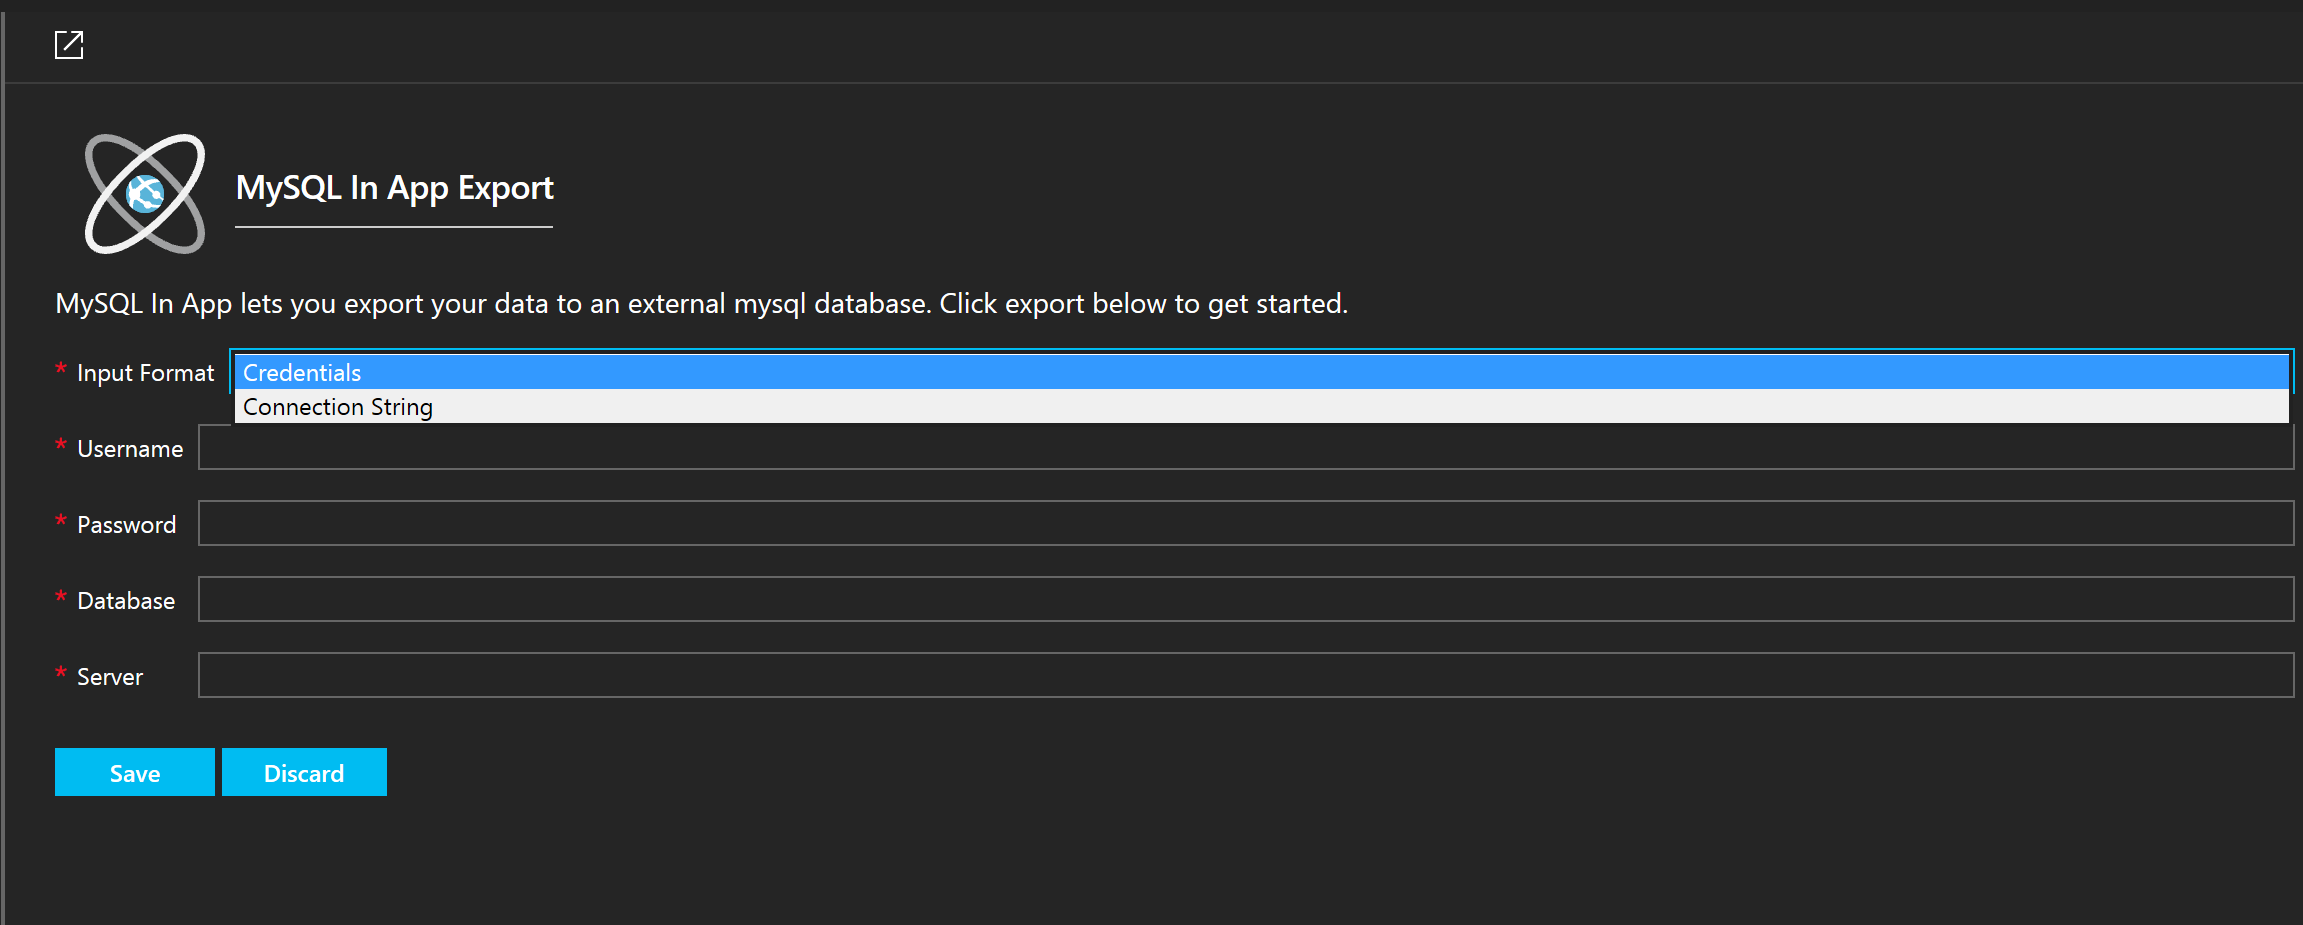The width and height of the screenshot is (2303, 925).
Task: Click the Database field label
Action: pyautogui.click(x=126, y=601)
